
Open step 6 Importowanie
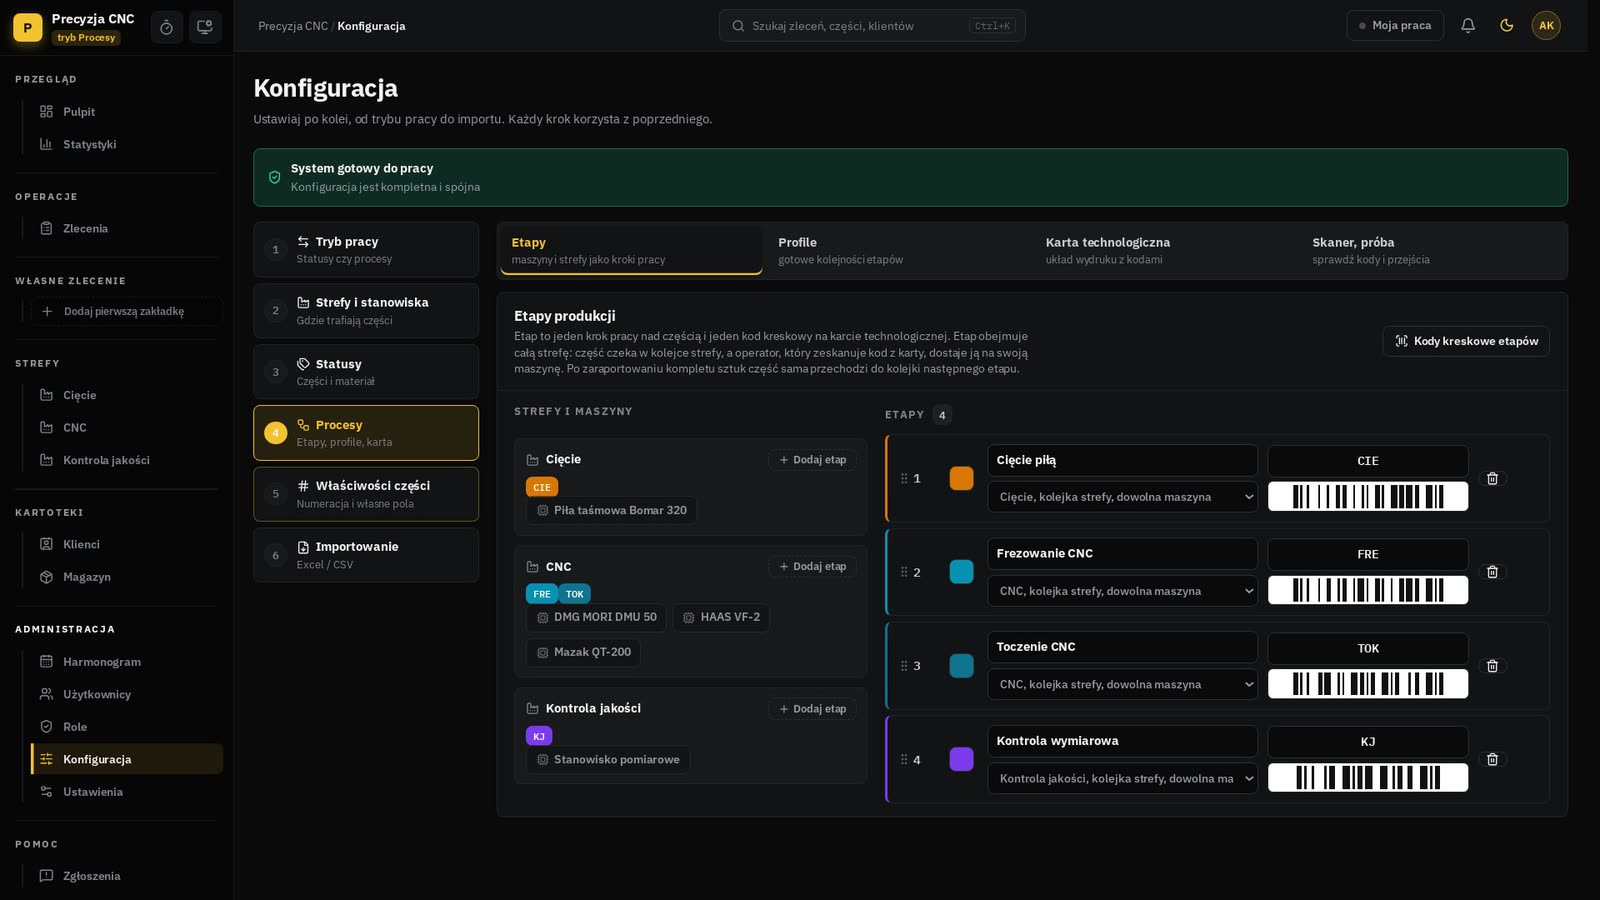[366, 555]
